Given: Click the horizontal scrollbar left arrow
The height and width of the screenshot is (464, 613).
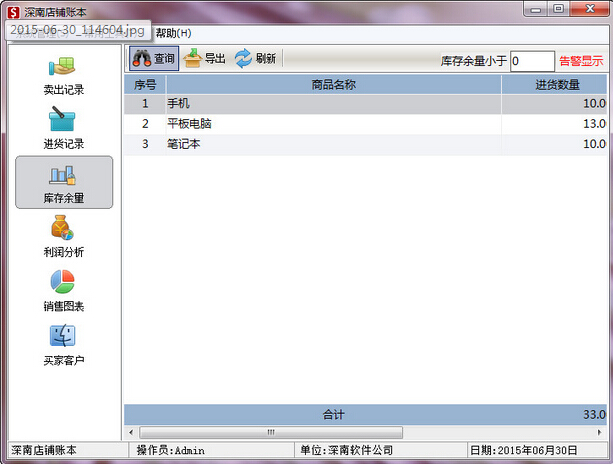Looking at the screenshot, I should coord(131,432).
